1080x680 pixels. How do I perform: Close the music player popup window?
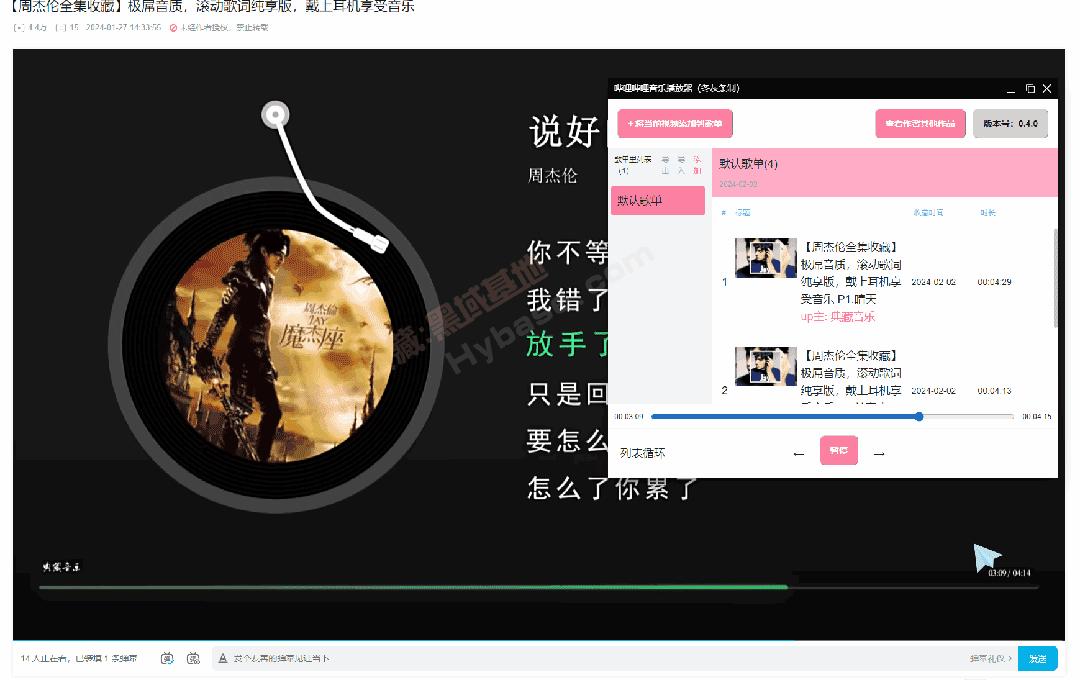pos(1047,89)
